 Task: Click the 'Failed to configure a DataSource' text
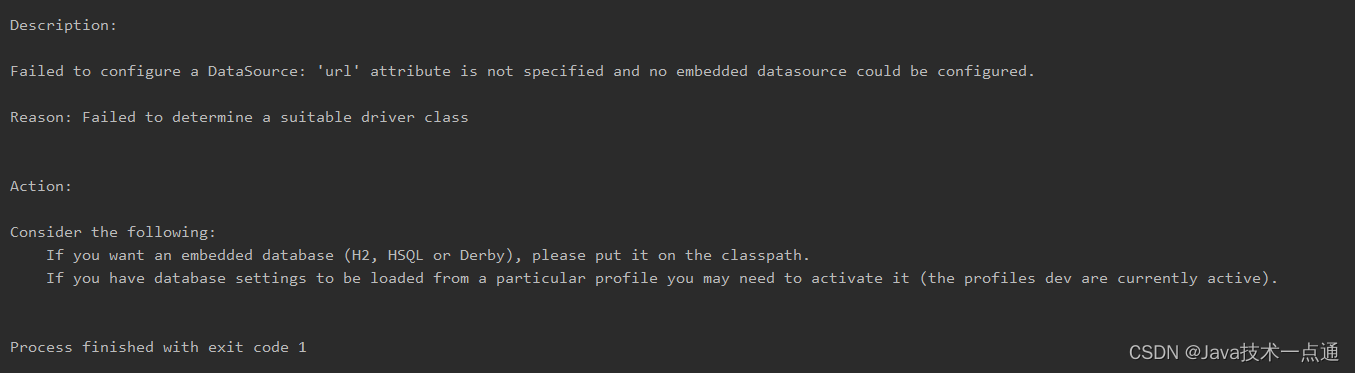(154, 71)
